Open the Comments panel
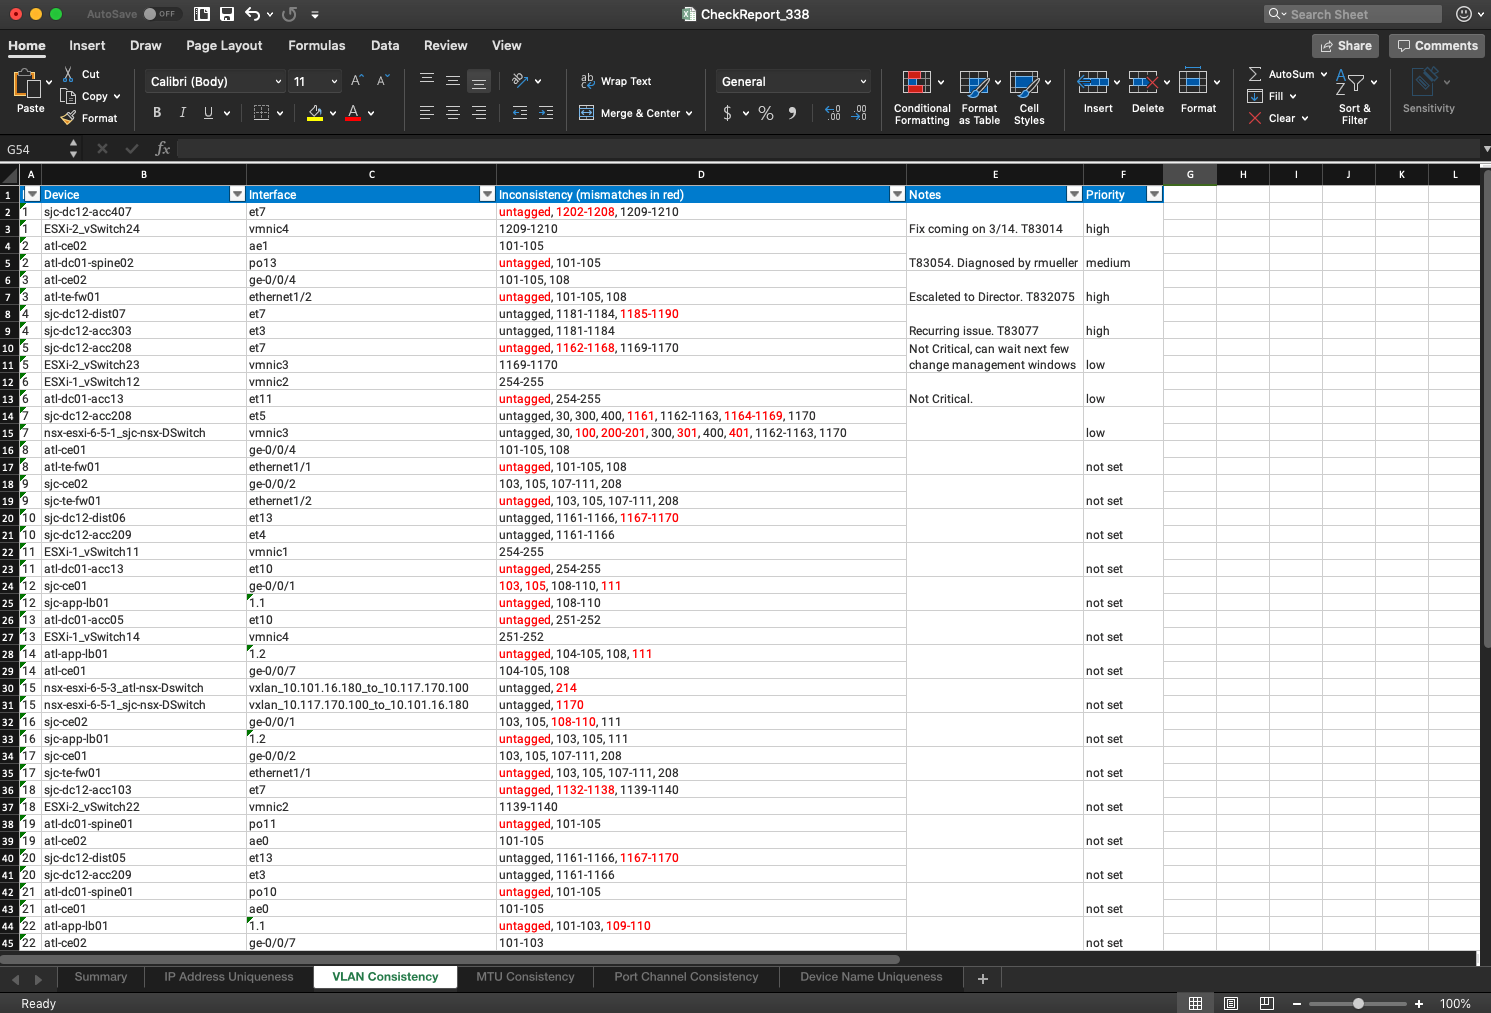1491x1013 pixels. pyautogui.click(x=1436, y=45)
